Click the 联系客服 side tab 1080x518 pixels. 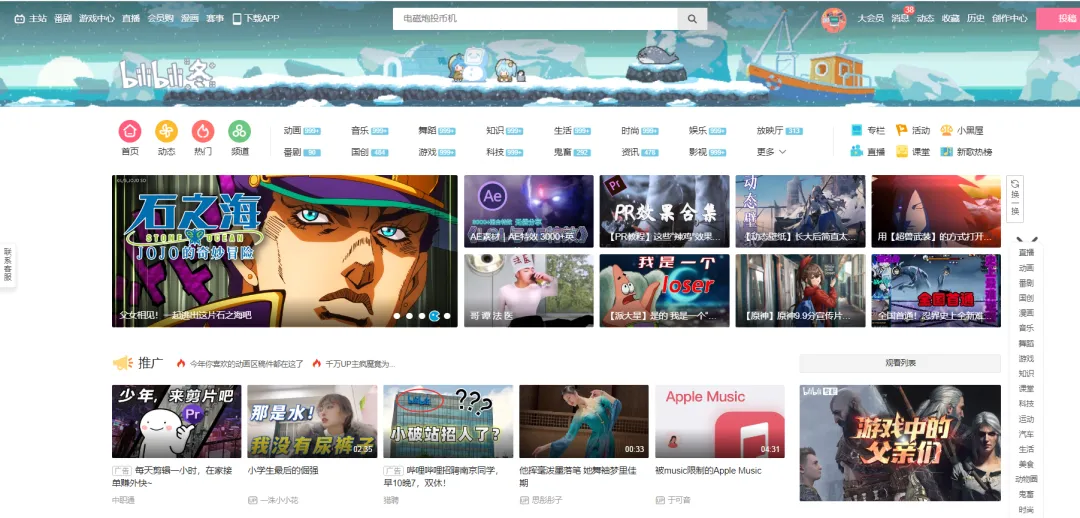[8, 265]
